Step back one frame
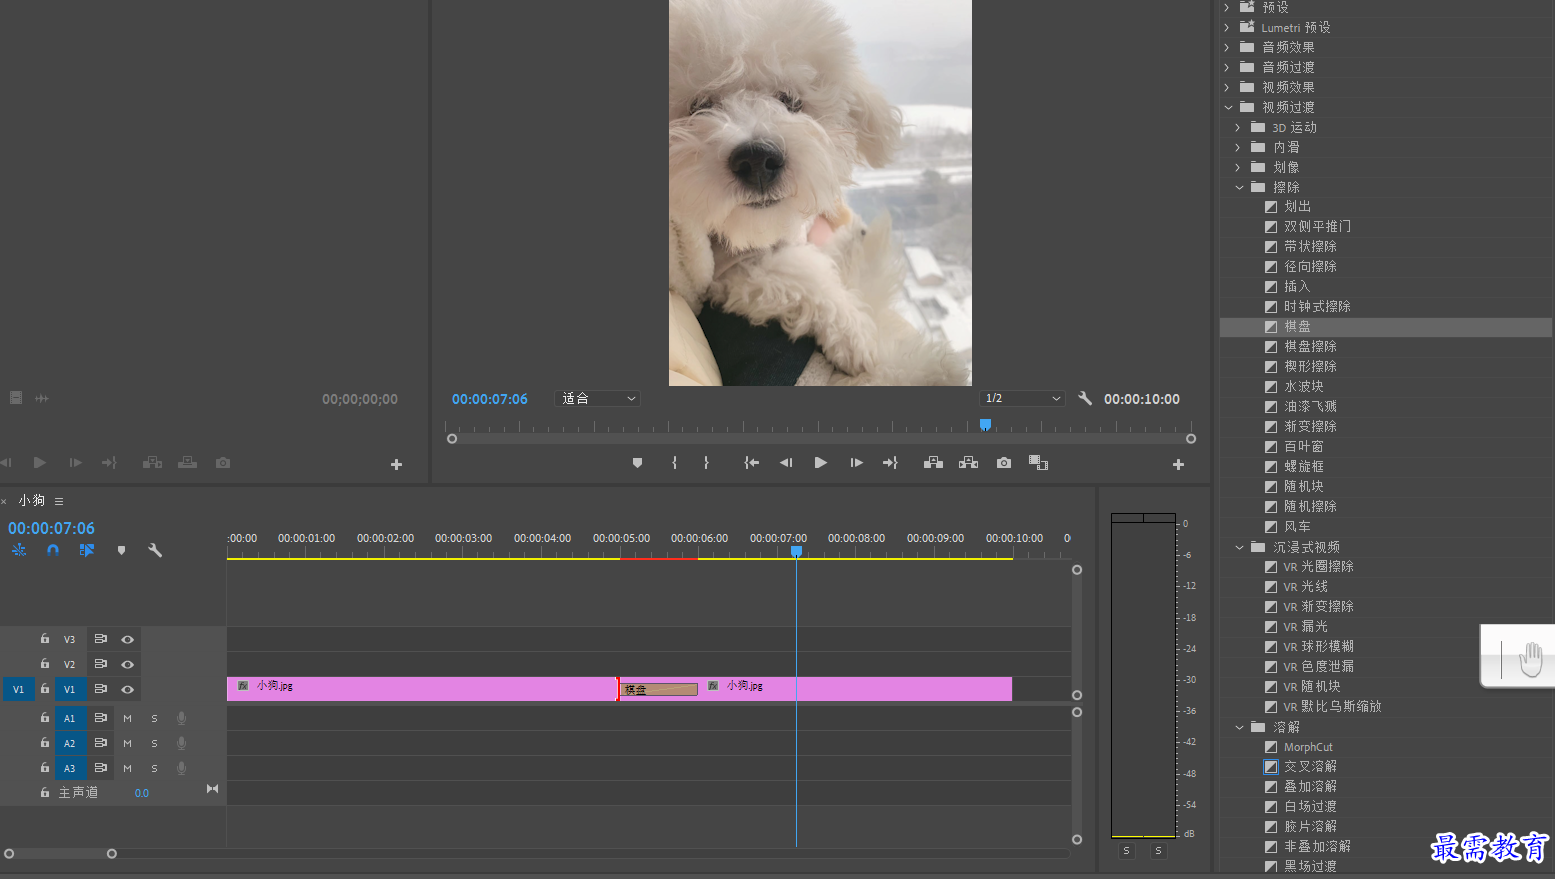Viewport: 1555px width, 879px height. [x=786, y=463]
